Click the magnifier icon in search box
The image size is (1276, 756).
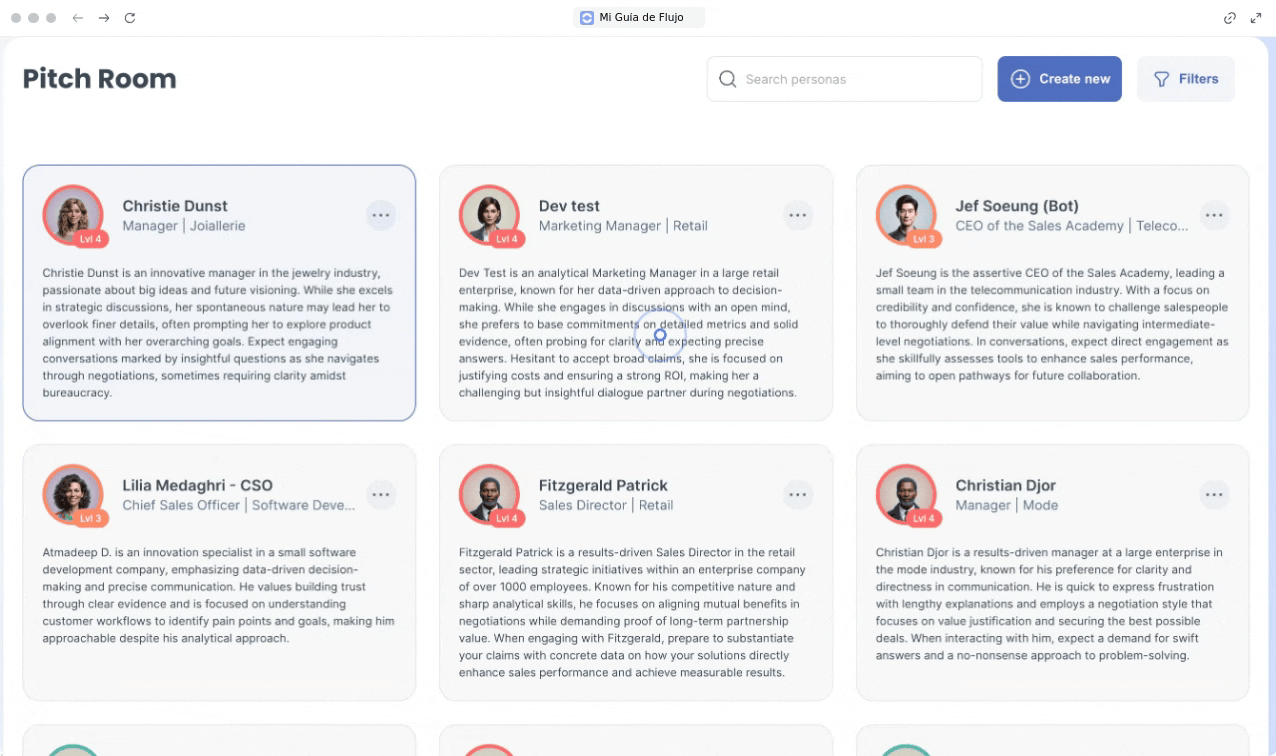tap(728, 79)
